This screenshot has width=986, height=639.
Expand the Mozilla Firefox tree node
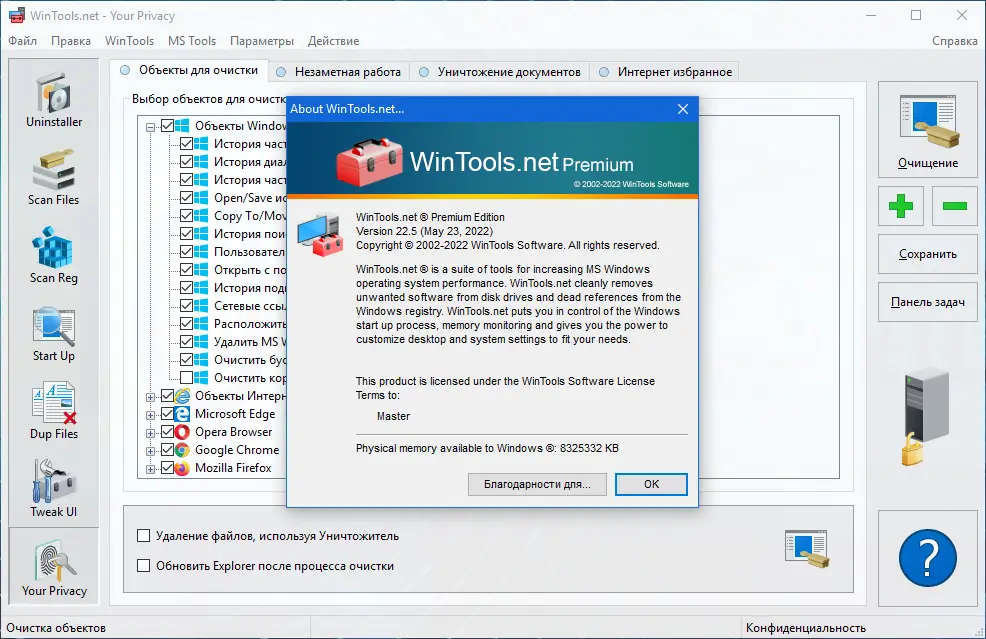[x=150, y=469]
